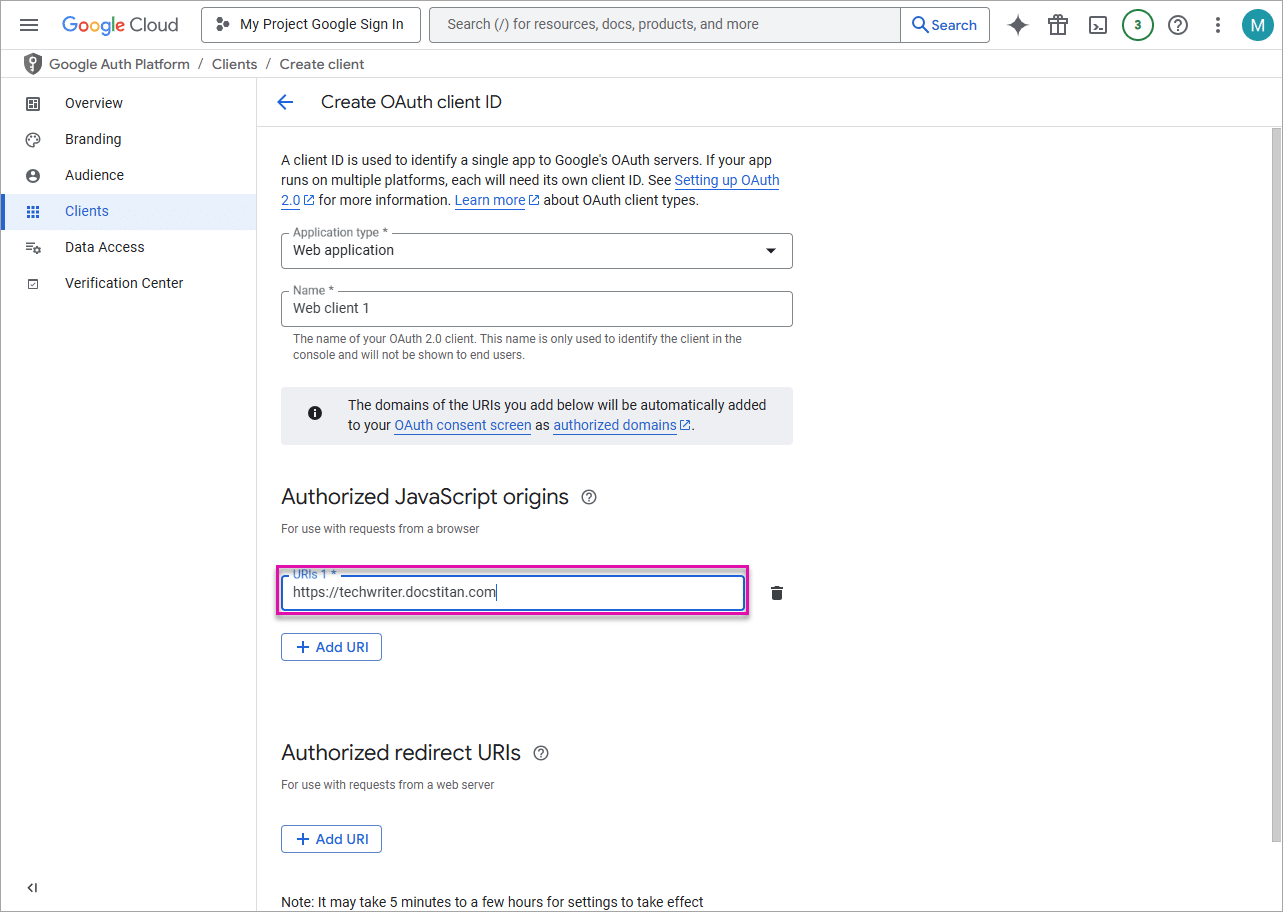Click help icon beside Authorized JavaScript origins
Viewport: 1283px width, 912px height.
click(x=589, y=497)
